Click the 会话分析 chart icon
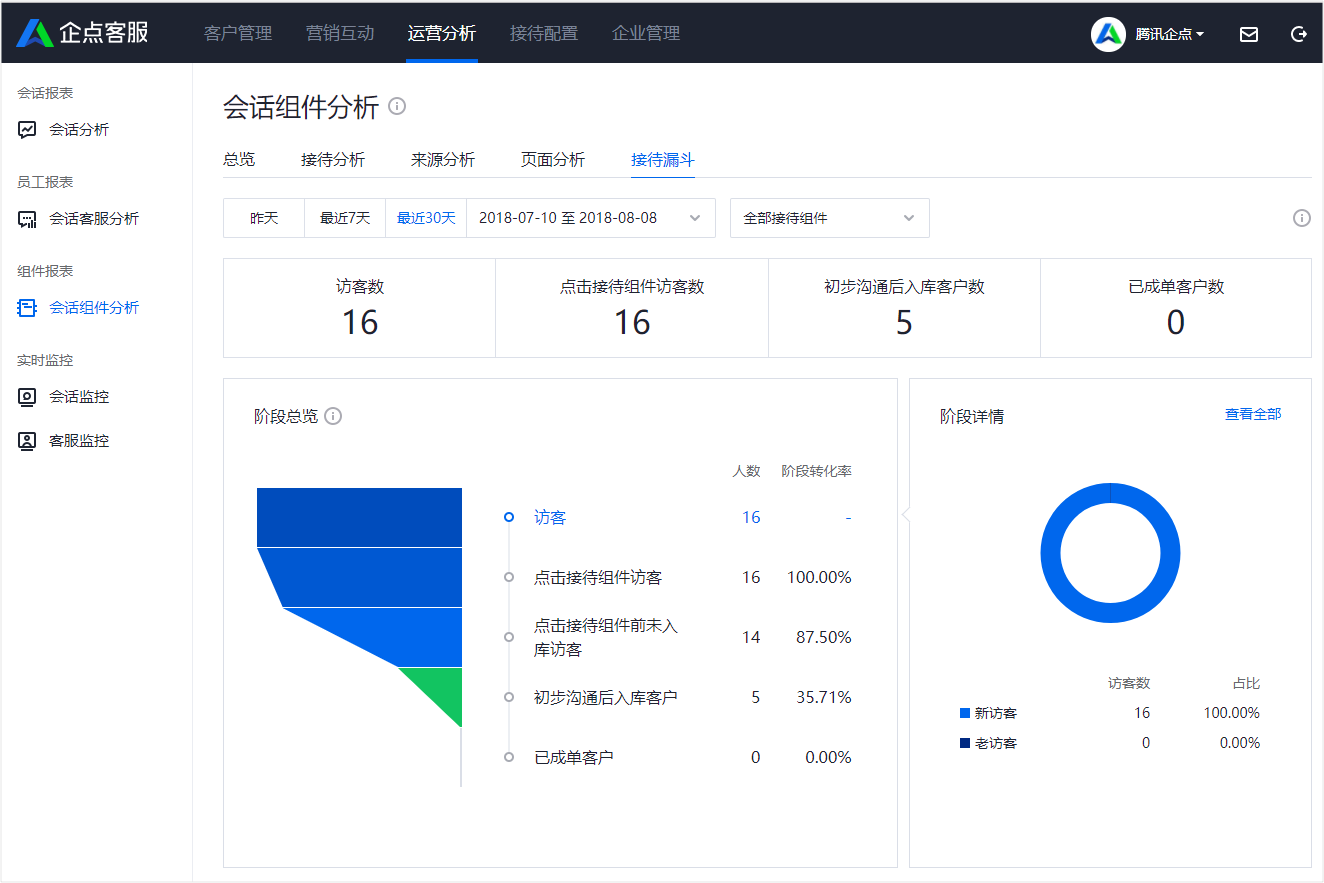The width and height of the screenshot is (1324, 883). (27, 130)
